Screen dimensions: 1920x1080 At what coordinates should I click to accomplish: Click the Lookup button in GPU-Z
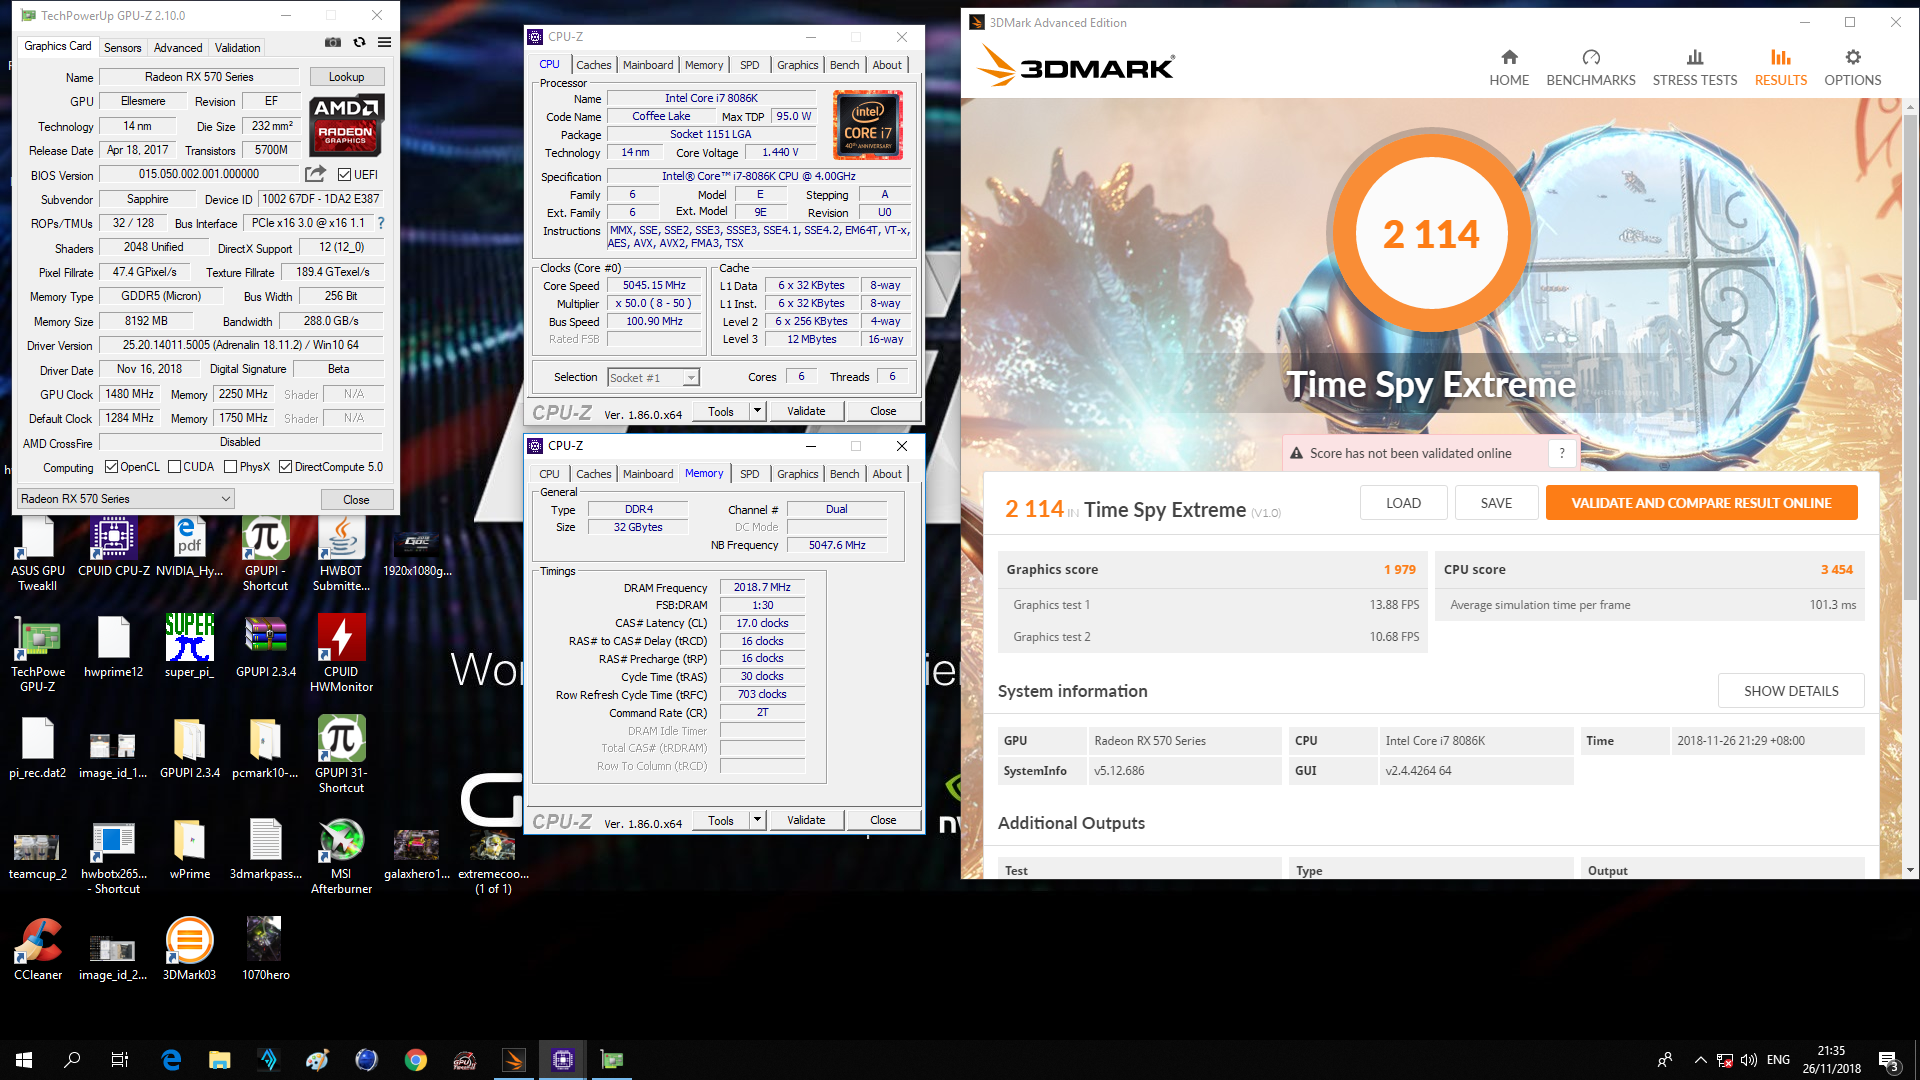click(x=346, y=77)
